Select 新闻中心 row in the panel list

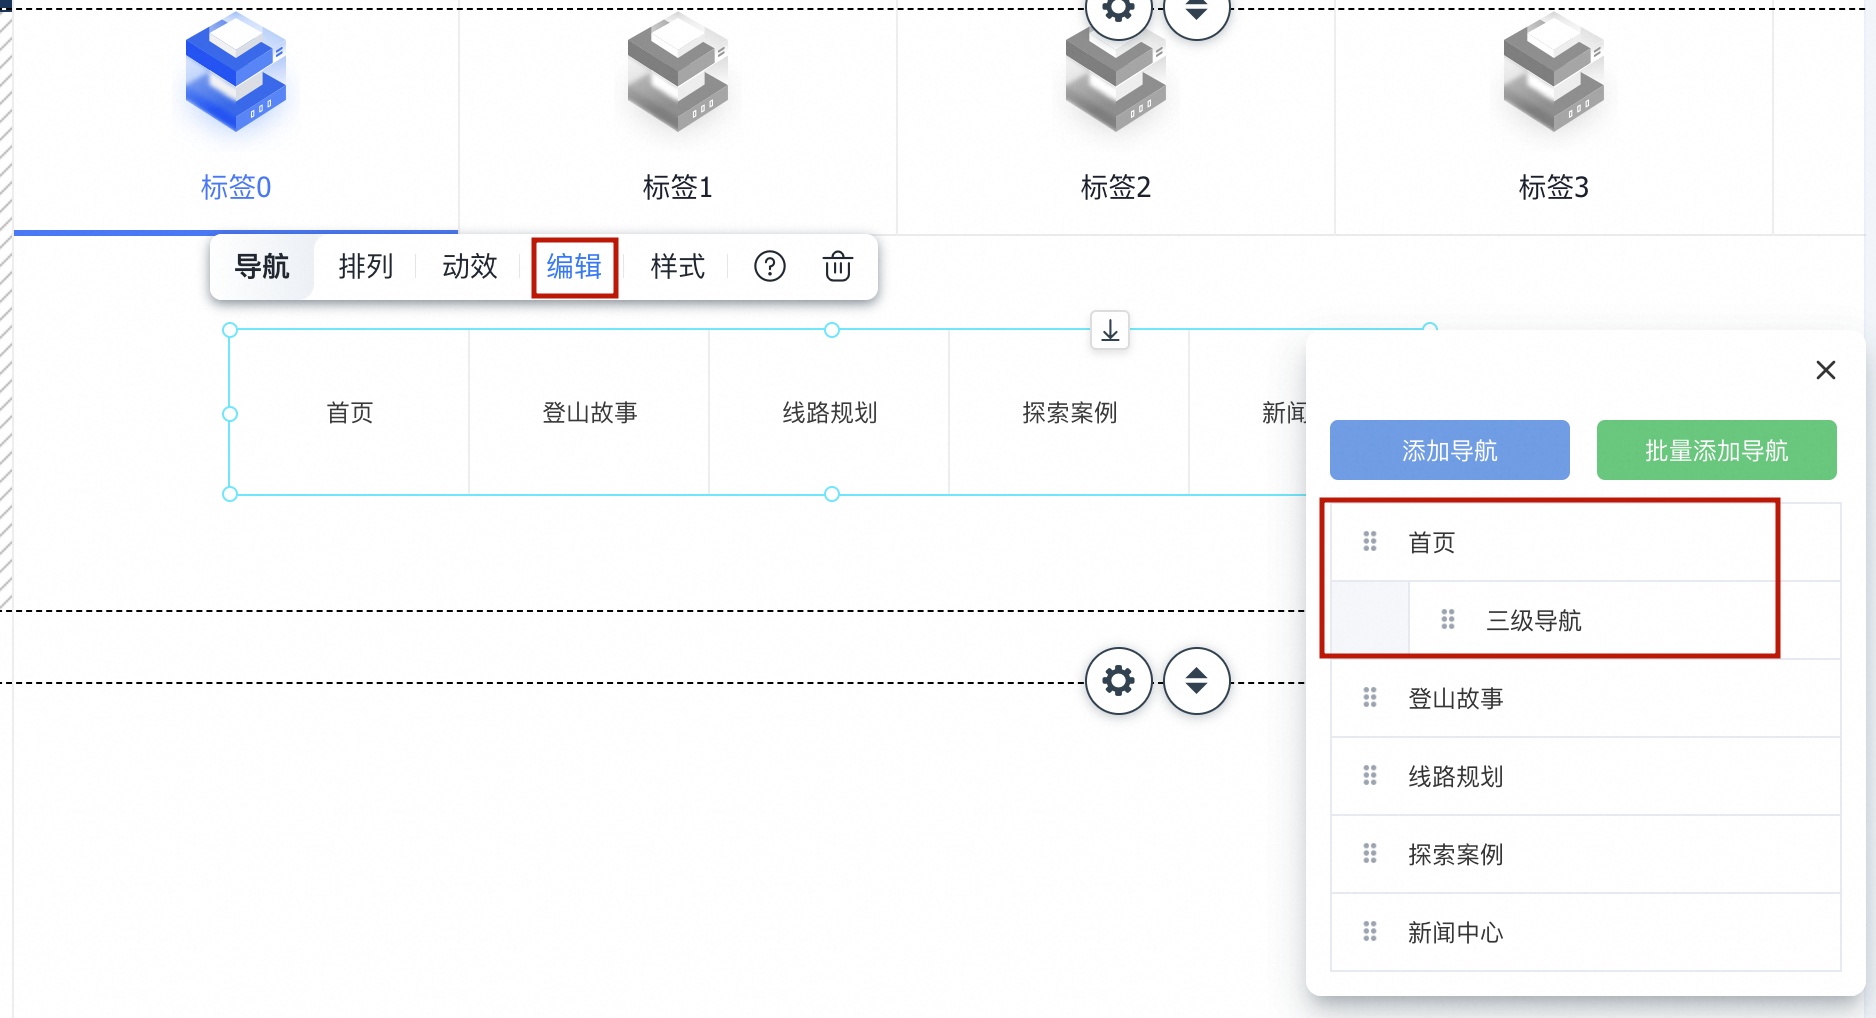[1586, 932]
